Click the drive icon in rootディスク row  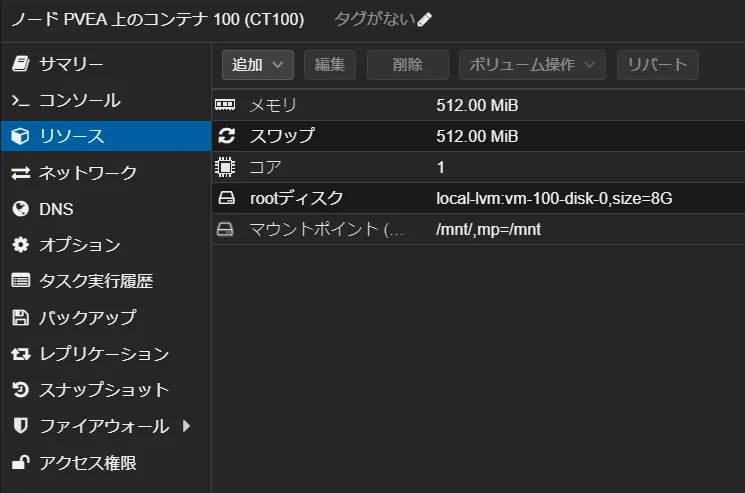coord(226,198)
